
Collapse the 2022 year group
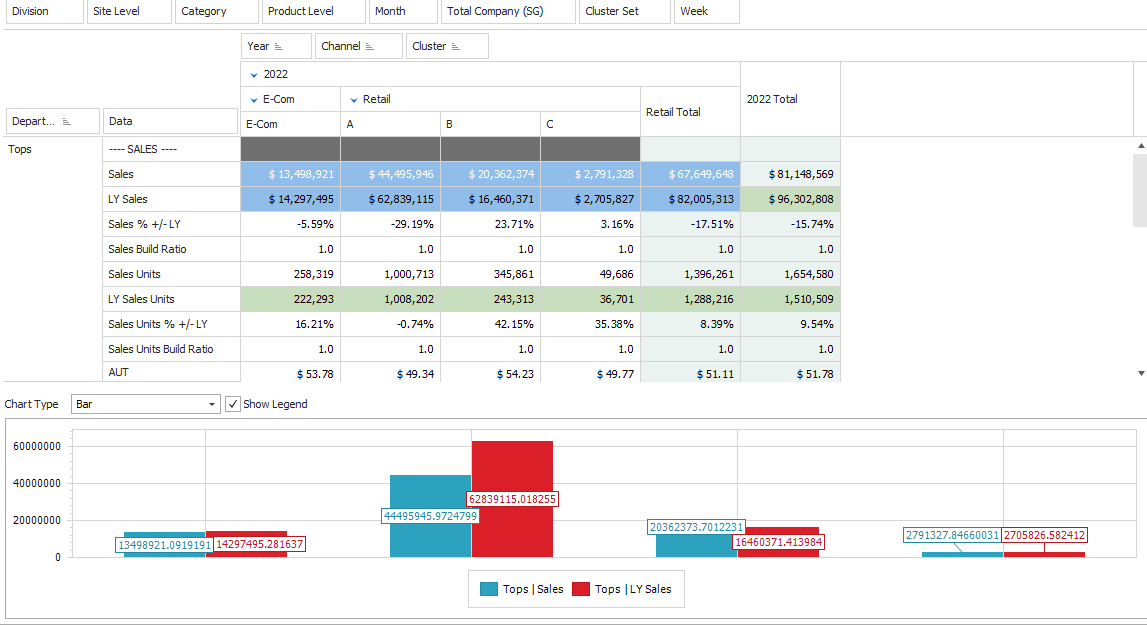[253, 74]
